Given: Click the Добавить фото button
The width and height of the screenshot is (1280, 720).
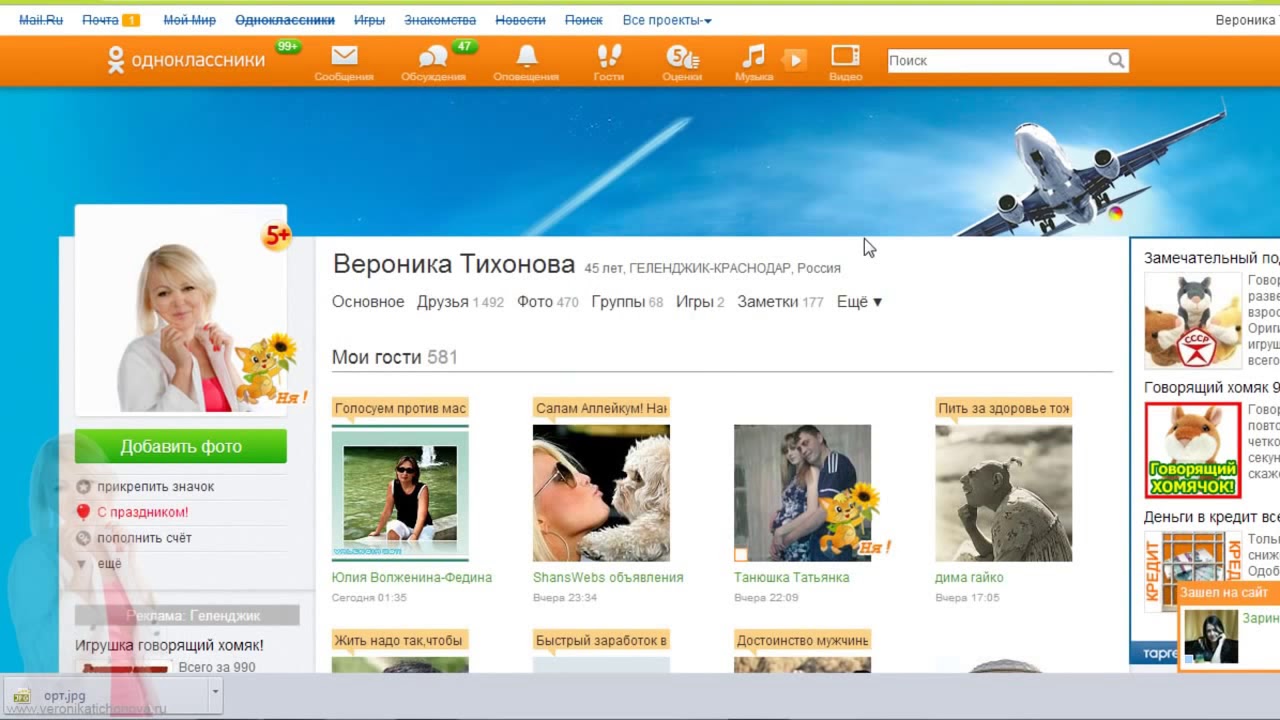Looking at the screenshot, I should point(181,446).
